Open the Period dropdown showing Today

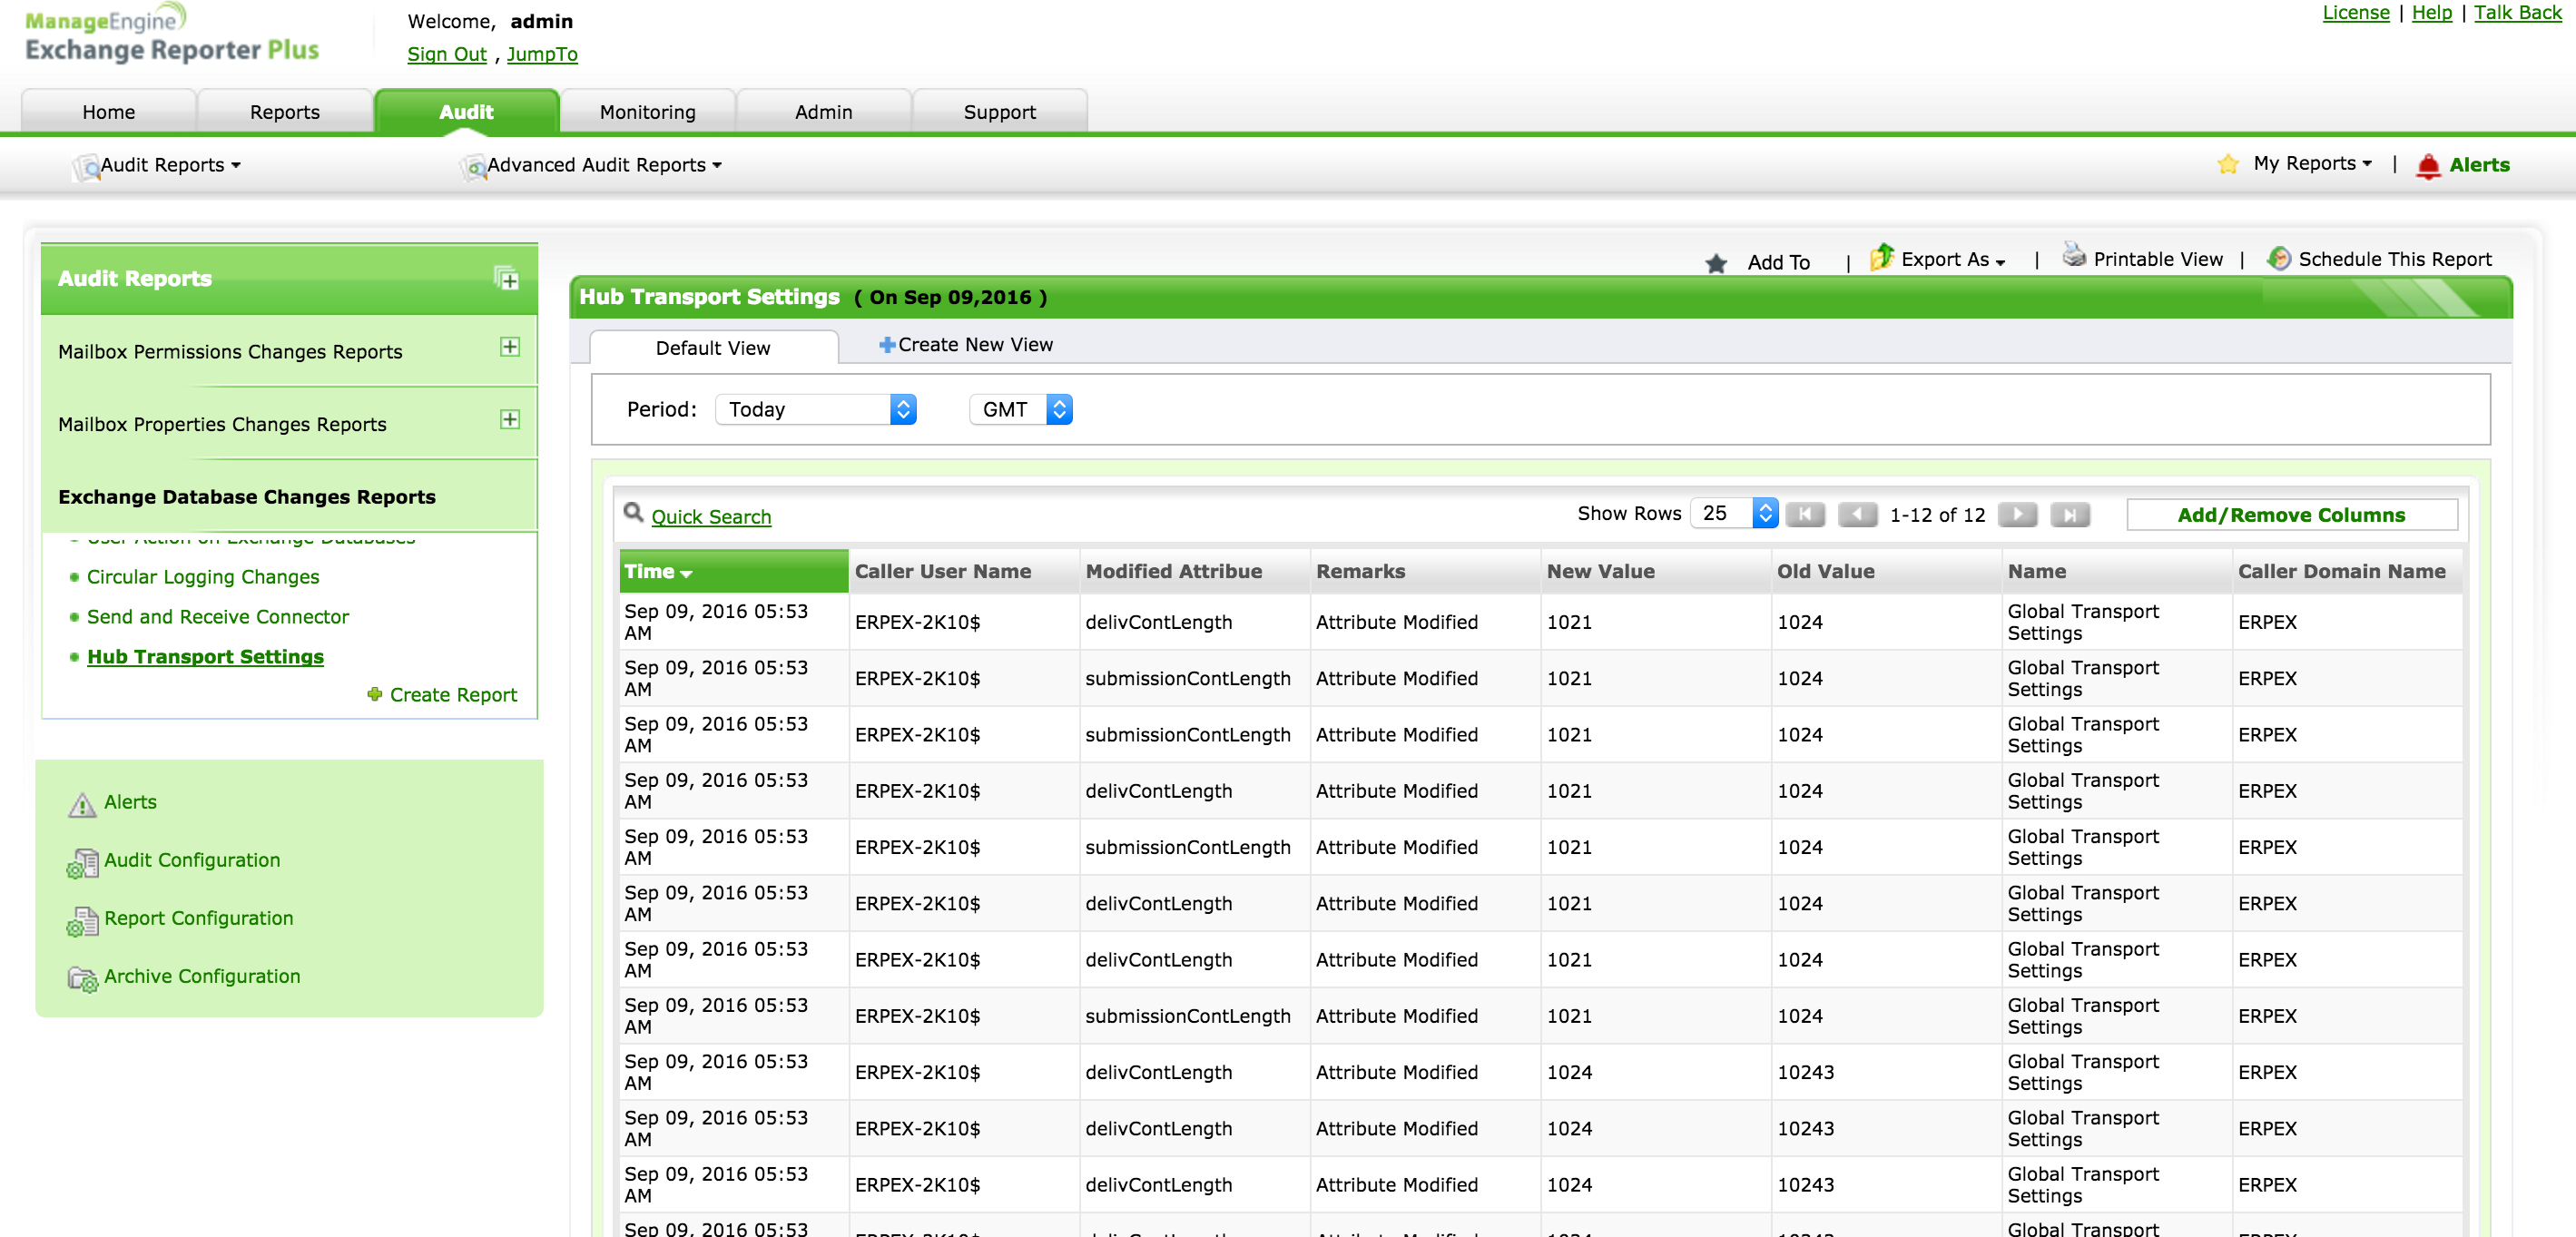[x=815, y=409]
